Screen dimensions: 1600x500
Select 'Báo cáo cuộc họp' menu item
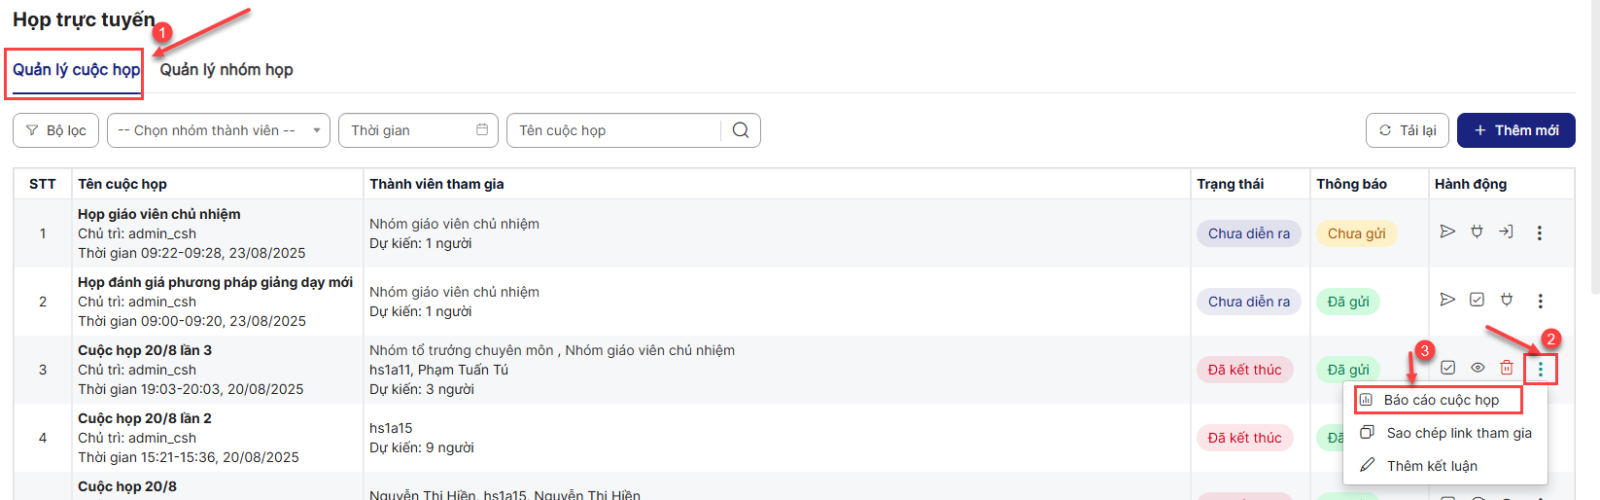[1440, 400]
